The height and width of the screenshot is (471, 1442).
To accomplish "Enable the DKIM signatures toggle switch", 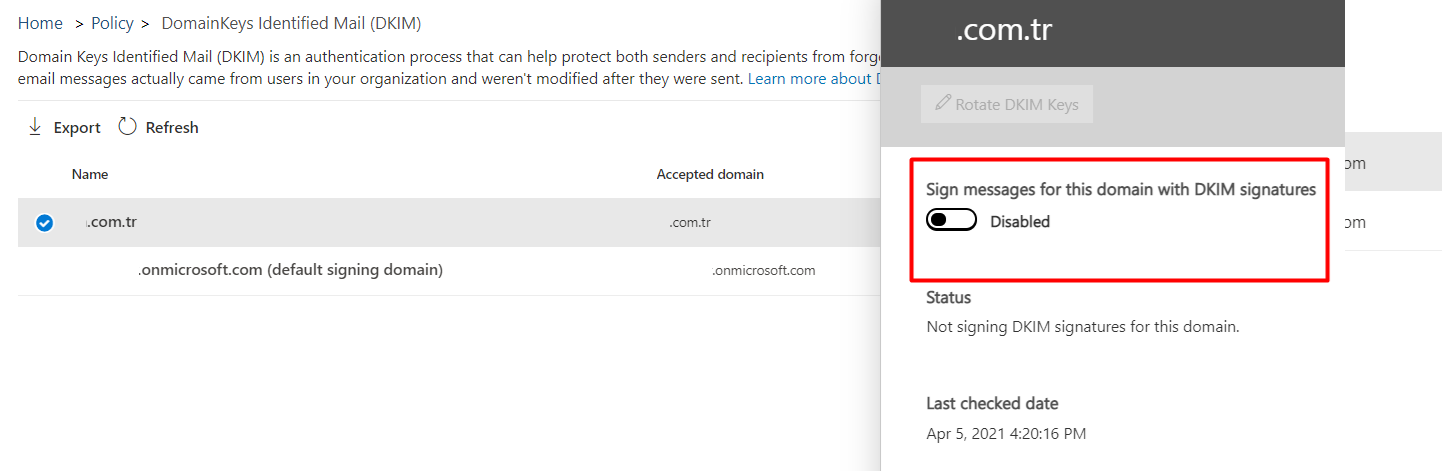I will (x=951, y=221).
